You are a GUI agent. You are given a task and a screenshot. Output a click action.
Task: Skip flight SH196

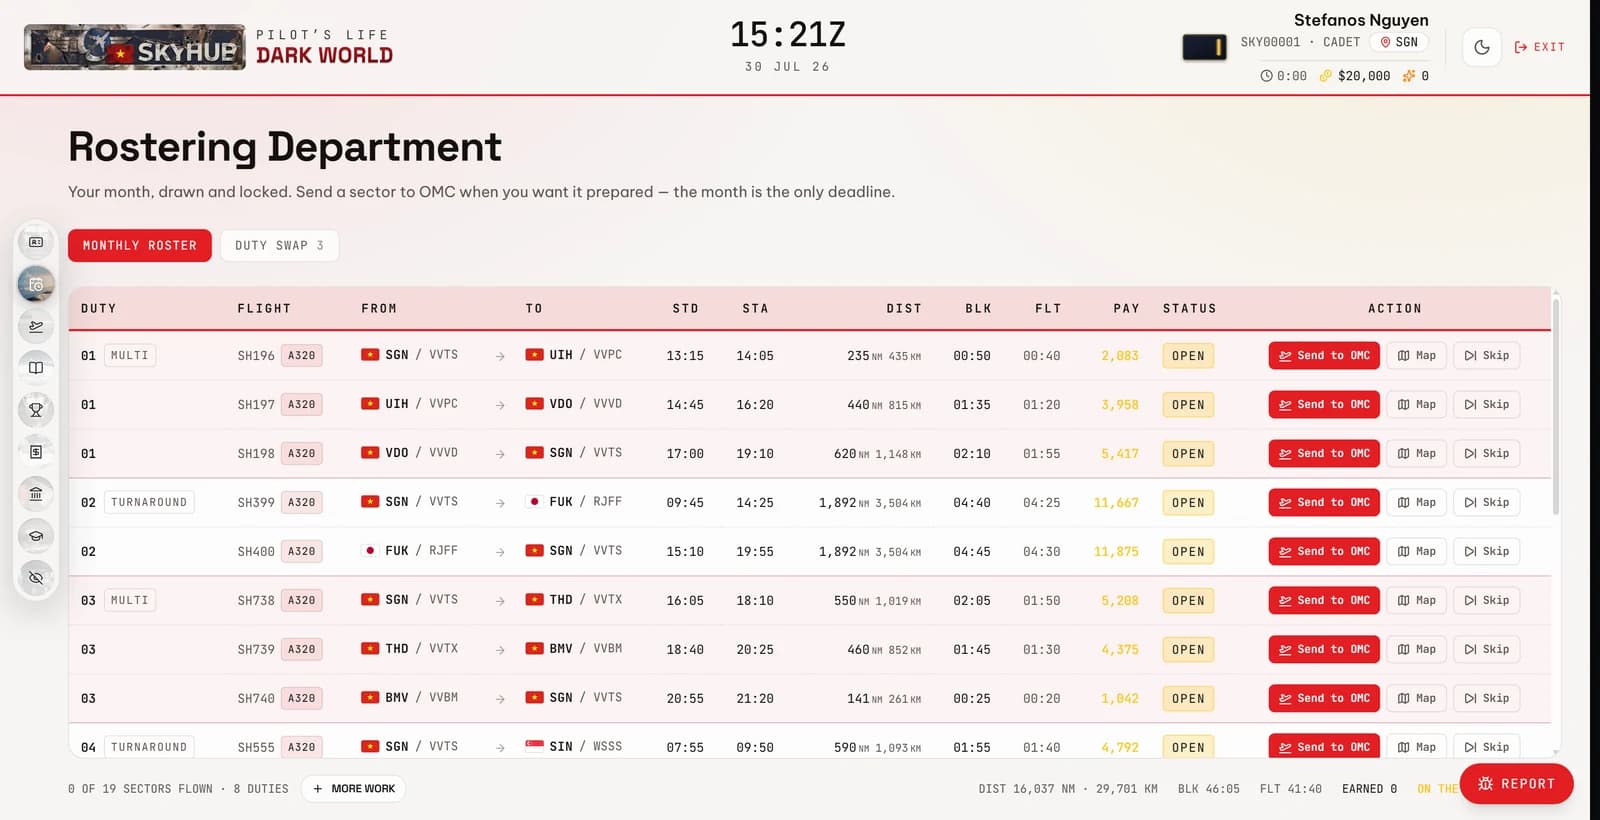pos(1486,356)
